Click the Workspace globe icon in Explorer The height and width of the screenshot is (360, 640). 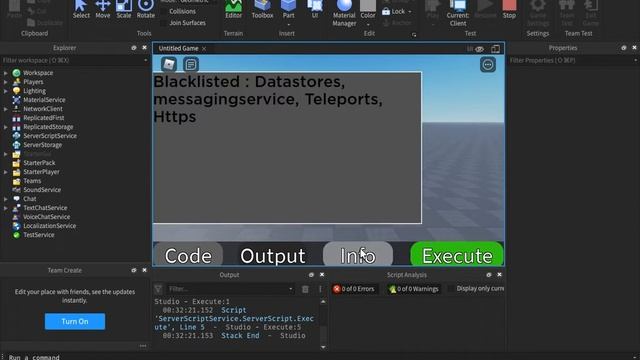pyautogui.click(x=16, y=73)
